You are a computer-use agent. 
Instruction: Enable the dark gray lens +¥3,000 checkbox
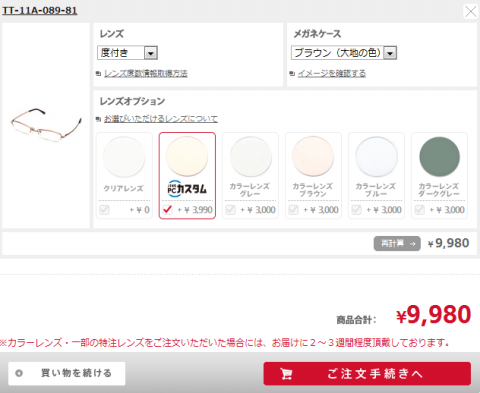pyautogui.click(x=420, y=210)
